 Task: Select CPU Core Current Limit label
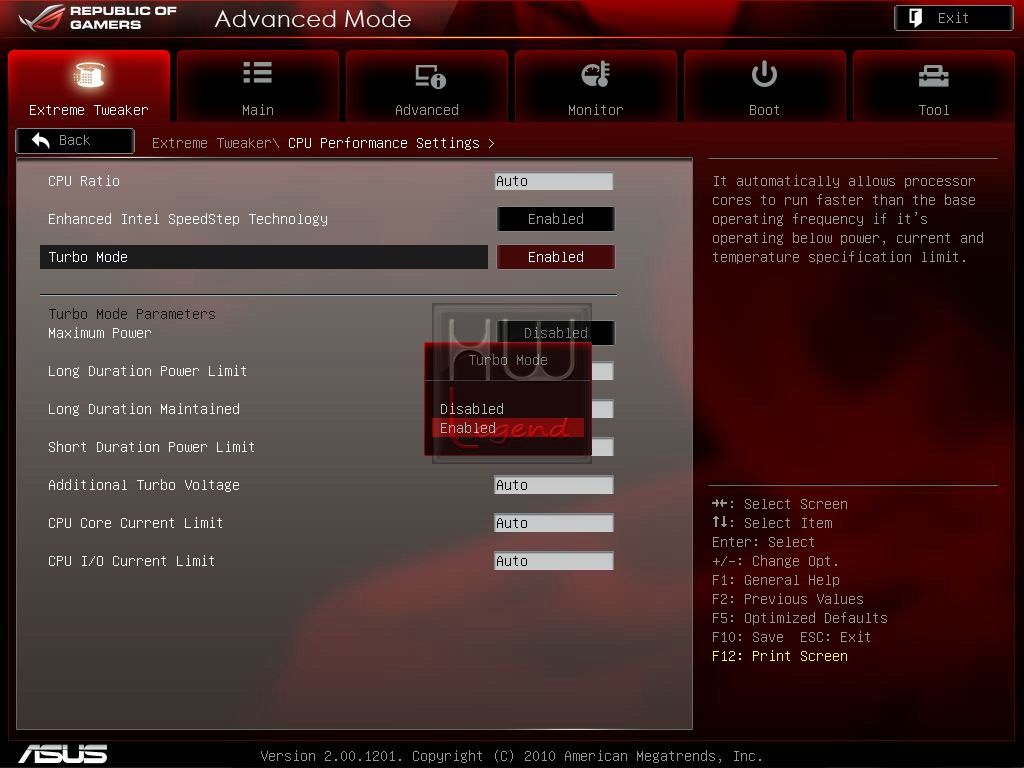pyautogui.click(x=135, y=523)
